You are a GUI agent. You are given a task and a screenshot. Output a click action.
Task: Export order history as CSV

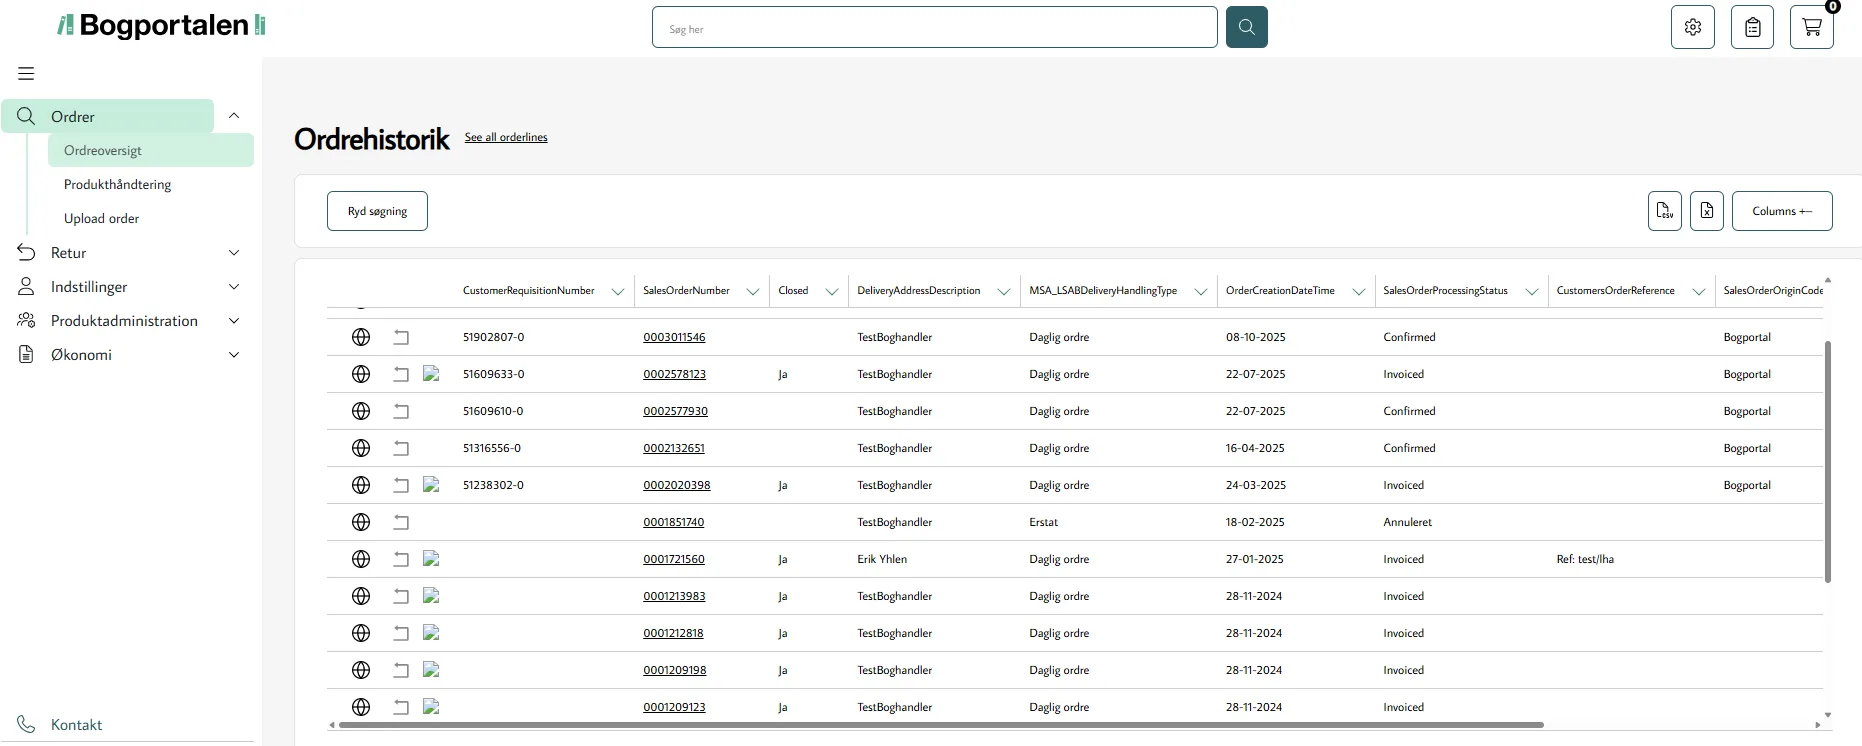[1664, 211]
